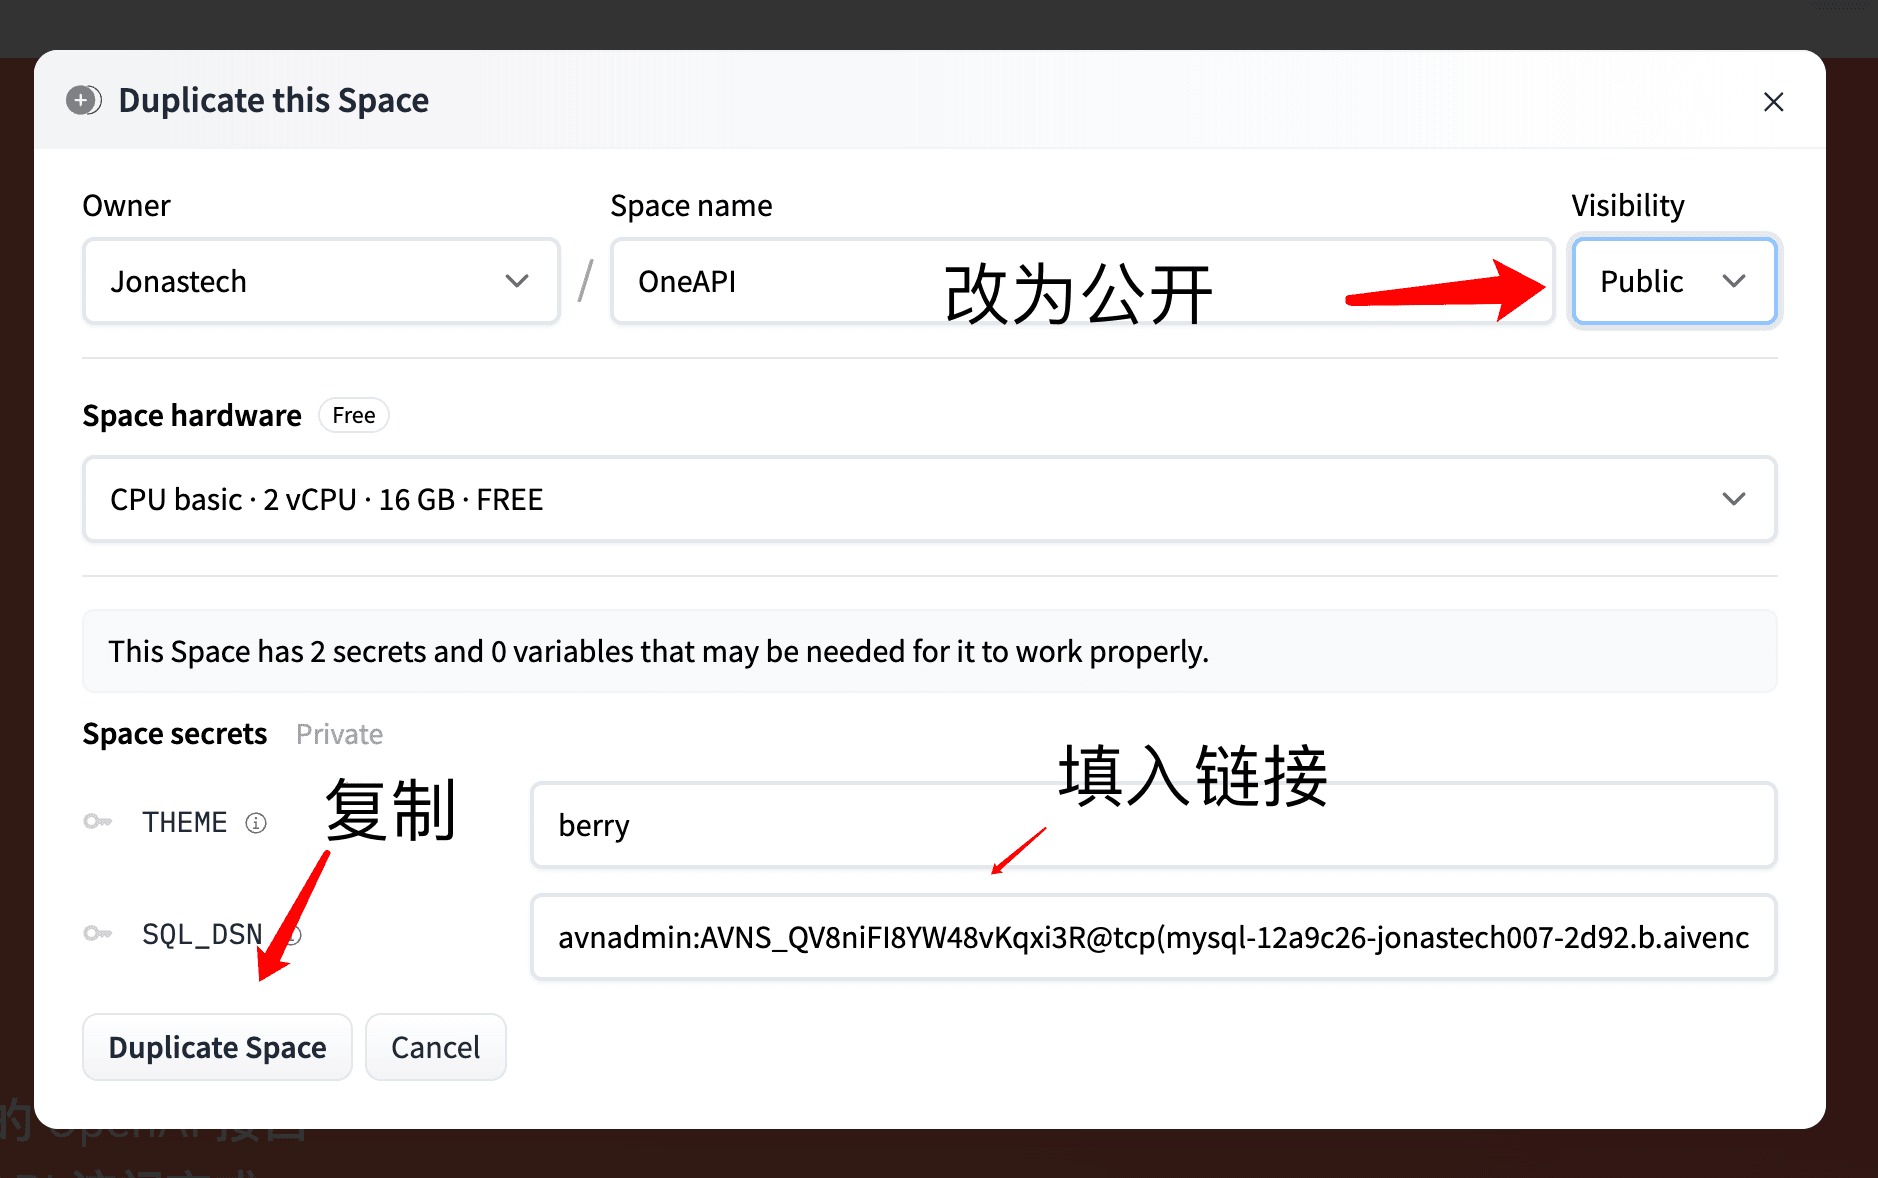Click the Space secrets heading
Viewport: 1878px width, 1178px height.
coord(175,734)
